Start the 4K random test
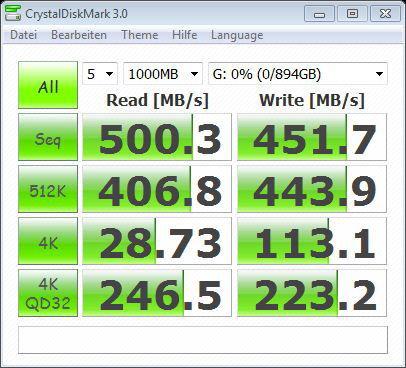406x368 pixels. [48, 241]
